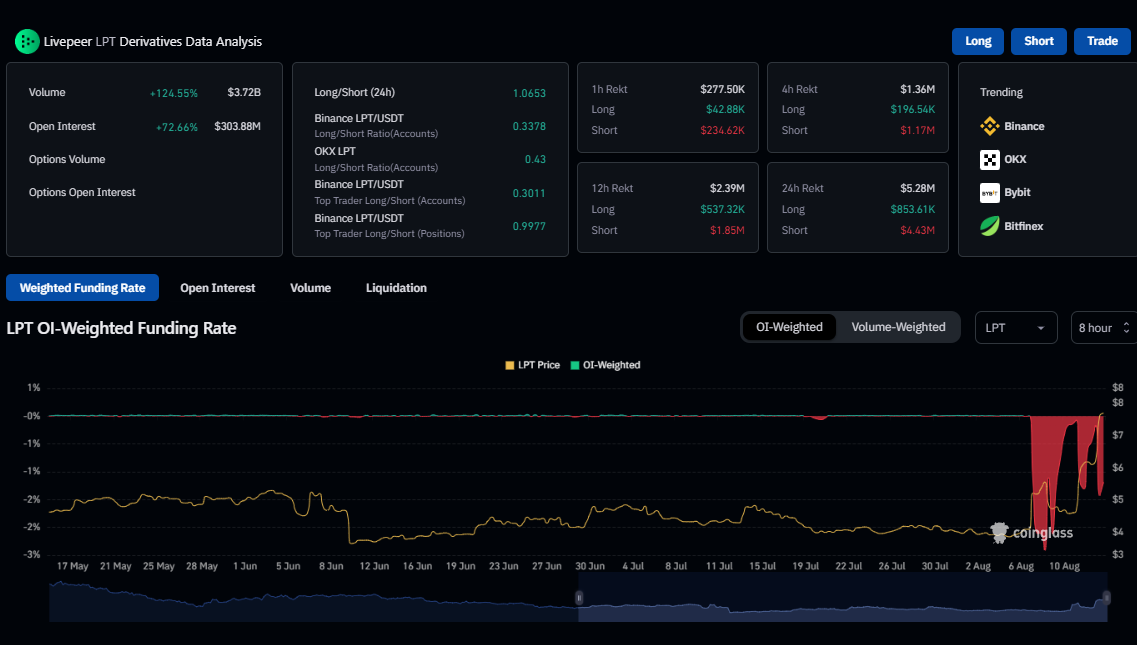The width and height of the screenshot is (1137, 645).
Task: Click the Binance exchange icon
Action: pyautogui.click(x=989, y=126)
